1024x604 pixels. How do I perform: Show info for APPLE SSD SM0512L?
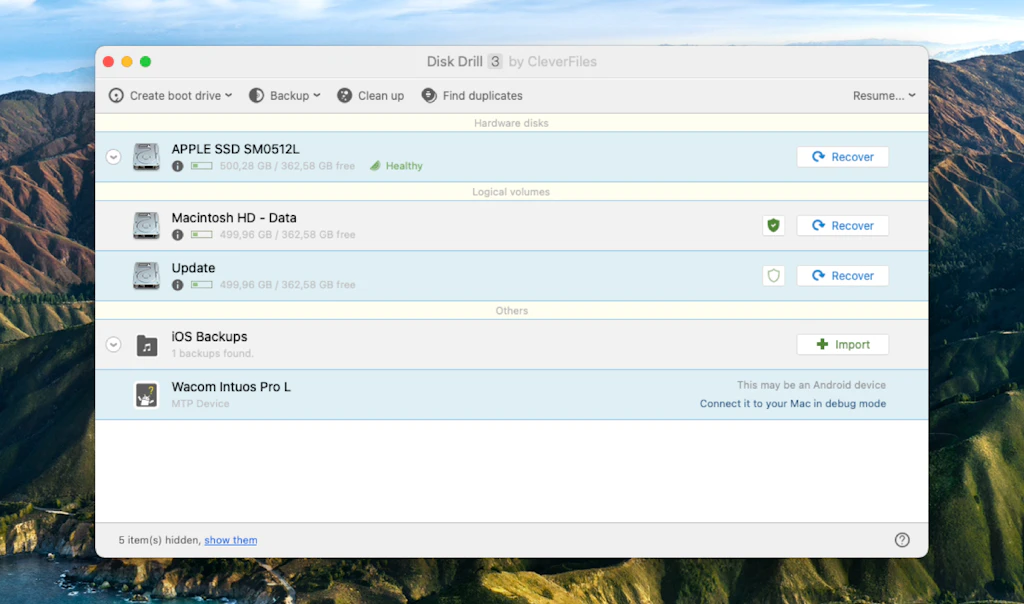point(177,166)
